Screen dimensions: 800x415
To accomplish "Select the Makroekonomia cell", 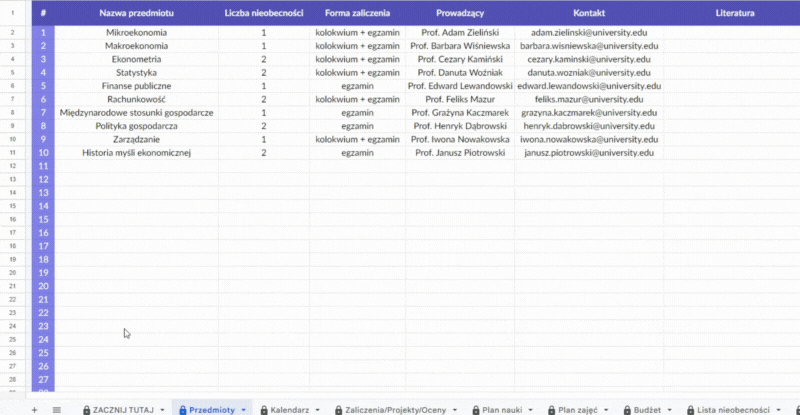I will [x=136, y=46].
